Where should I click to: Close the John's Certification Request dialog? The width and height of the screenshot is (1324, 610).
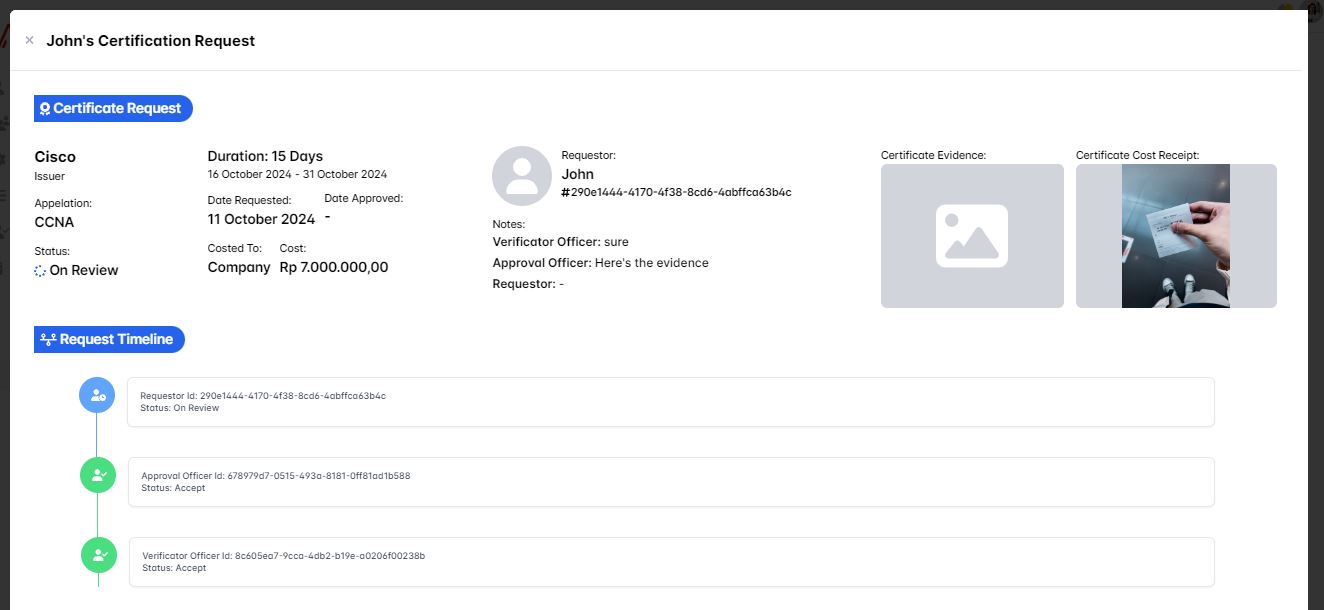(29, 41)
